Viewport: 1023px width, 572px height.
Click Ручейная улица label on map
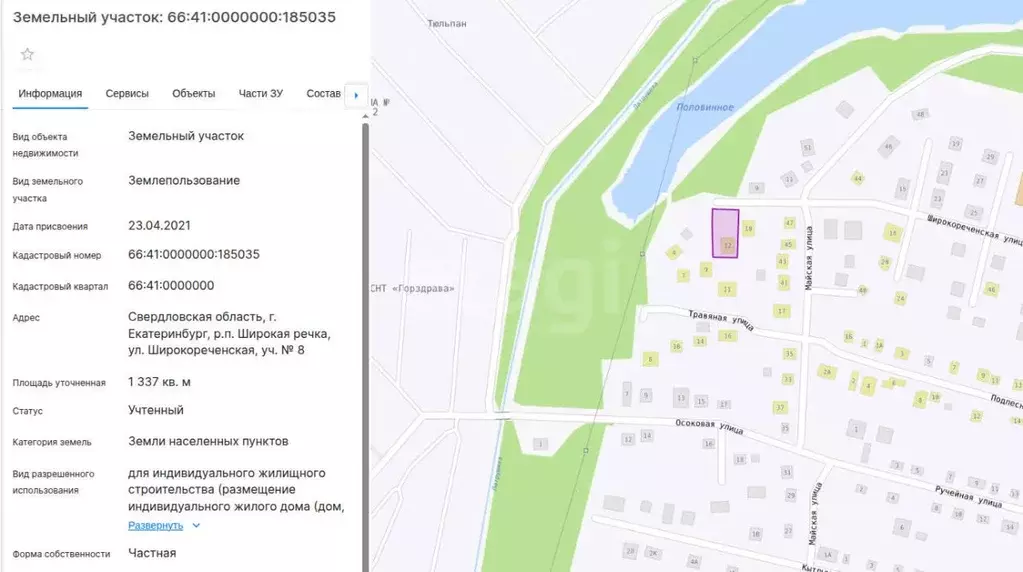coord(968,496)
